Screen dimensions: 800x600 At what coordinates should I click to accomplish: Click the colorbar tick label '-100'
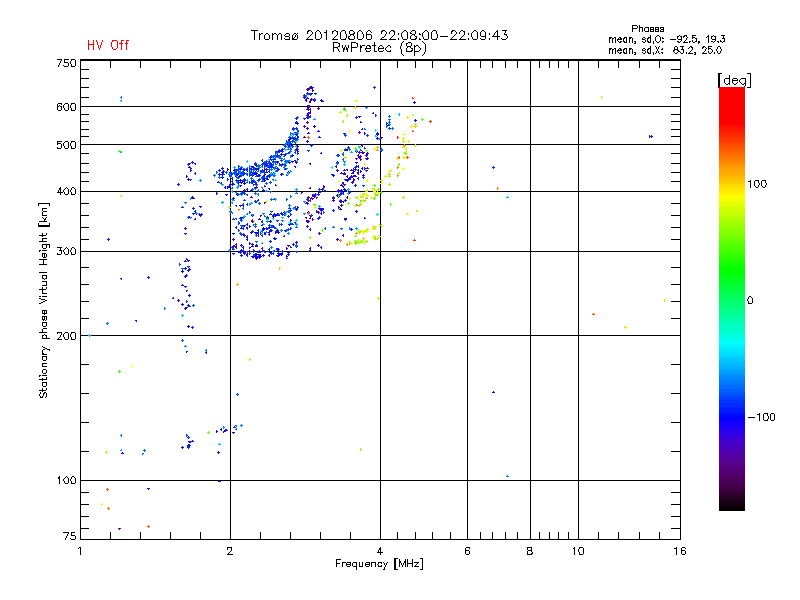coord(761,417)
